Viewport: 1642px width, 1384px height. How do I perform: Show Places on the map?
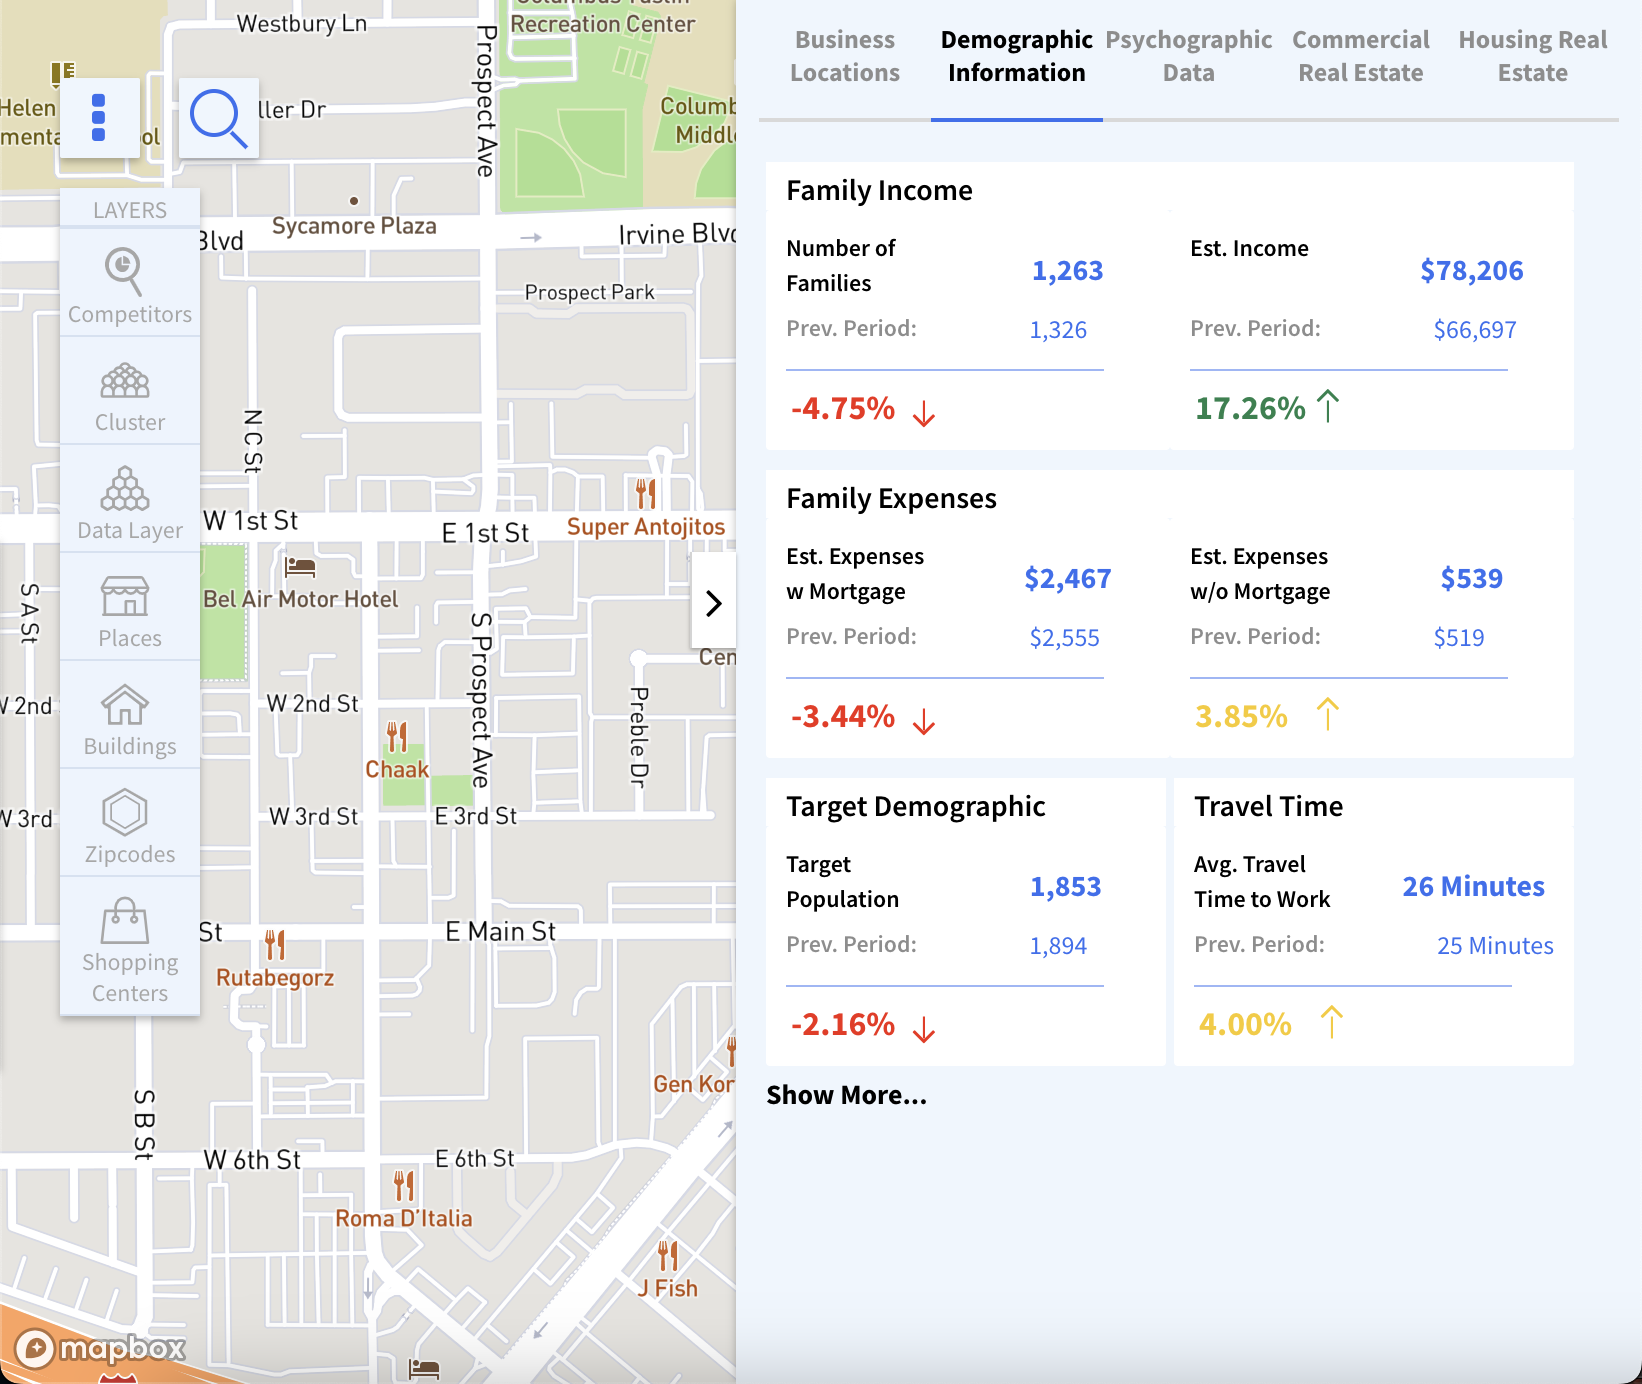coord(129,610)
